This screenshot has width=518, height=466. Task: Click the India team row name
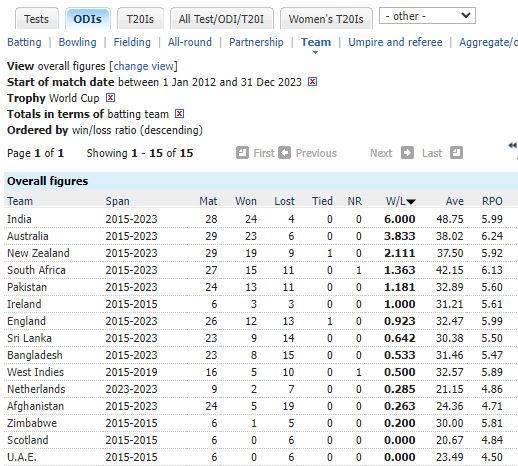pos(19,219)
